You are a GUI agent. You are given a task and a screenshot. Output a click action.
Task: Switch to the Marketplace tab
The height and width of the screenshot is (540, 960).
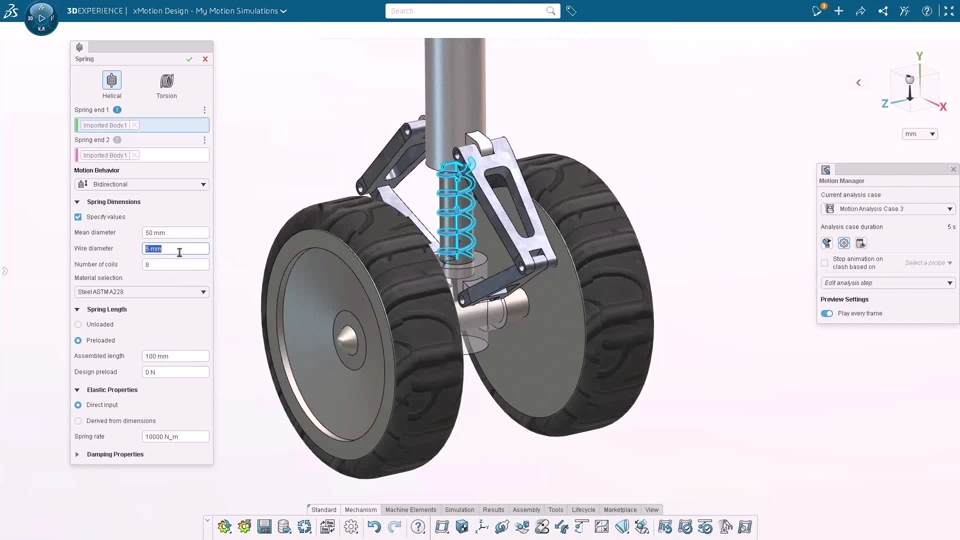(x=620, y=509)
